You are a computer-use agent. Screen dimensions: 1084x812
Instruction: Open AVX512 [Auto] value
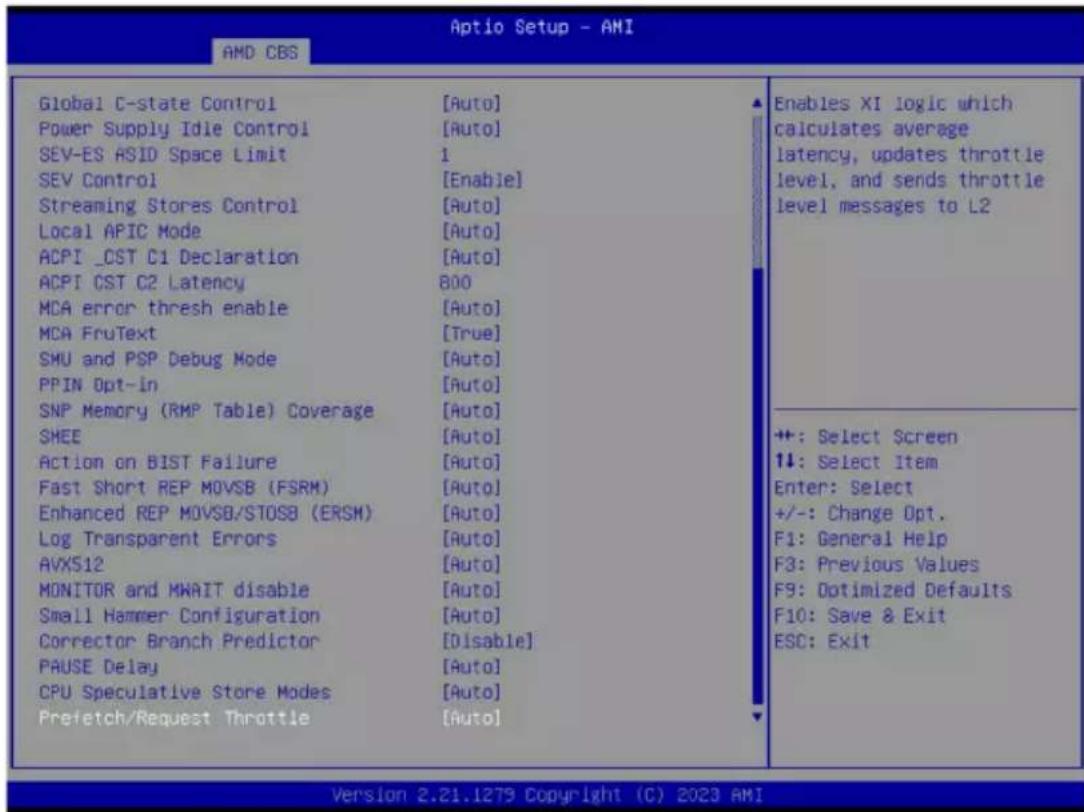point(471,565)
